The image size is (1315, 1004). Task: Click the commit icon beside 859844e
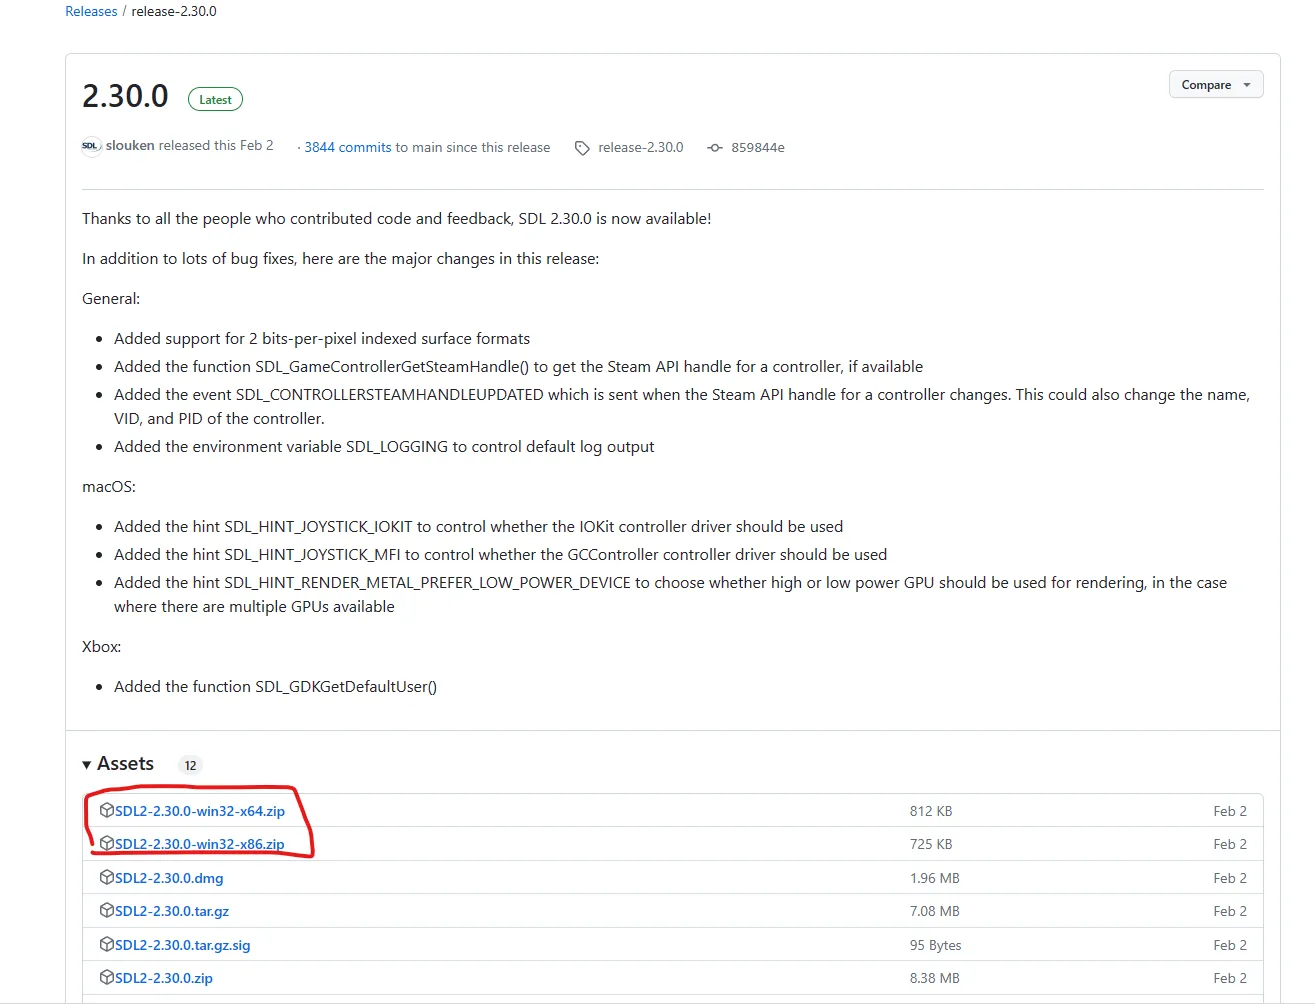(x=715, y=148)
